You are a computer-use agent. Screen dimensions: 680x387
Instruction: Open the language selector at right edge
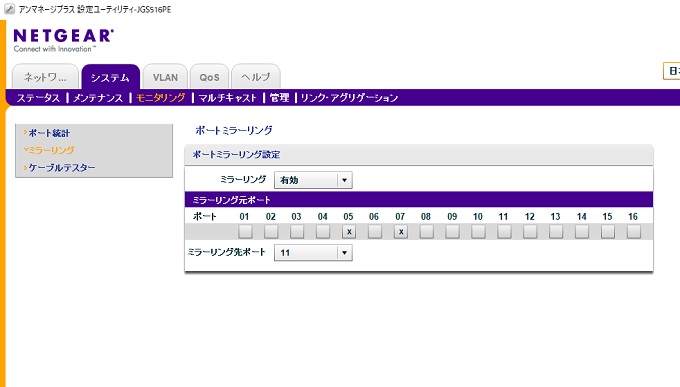pos(672,71)
